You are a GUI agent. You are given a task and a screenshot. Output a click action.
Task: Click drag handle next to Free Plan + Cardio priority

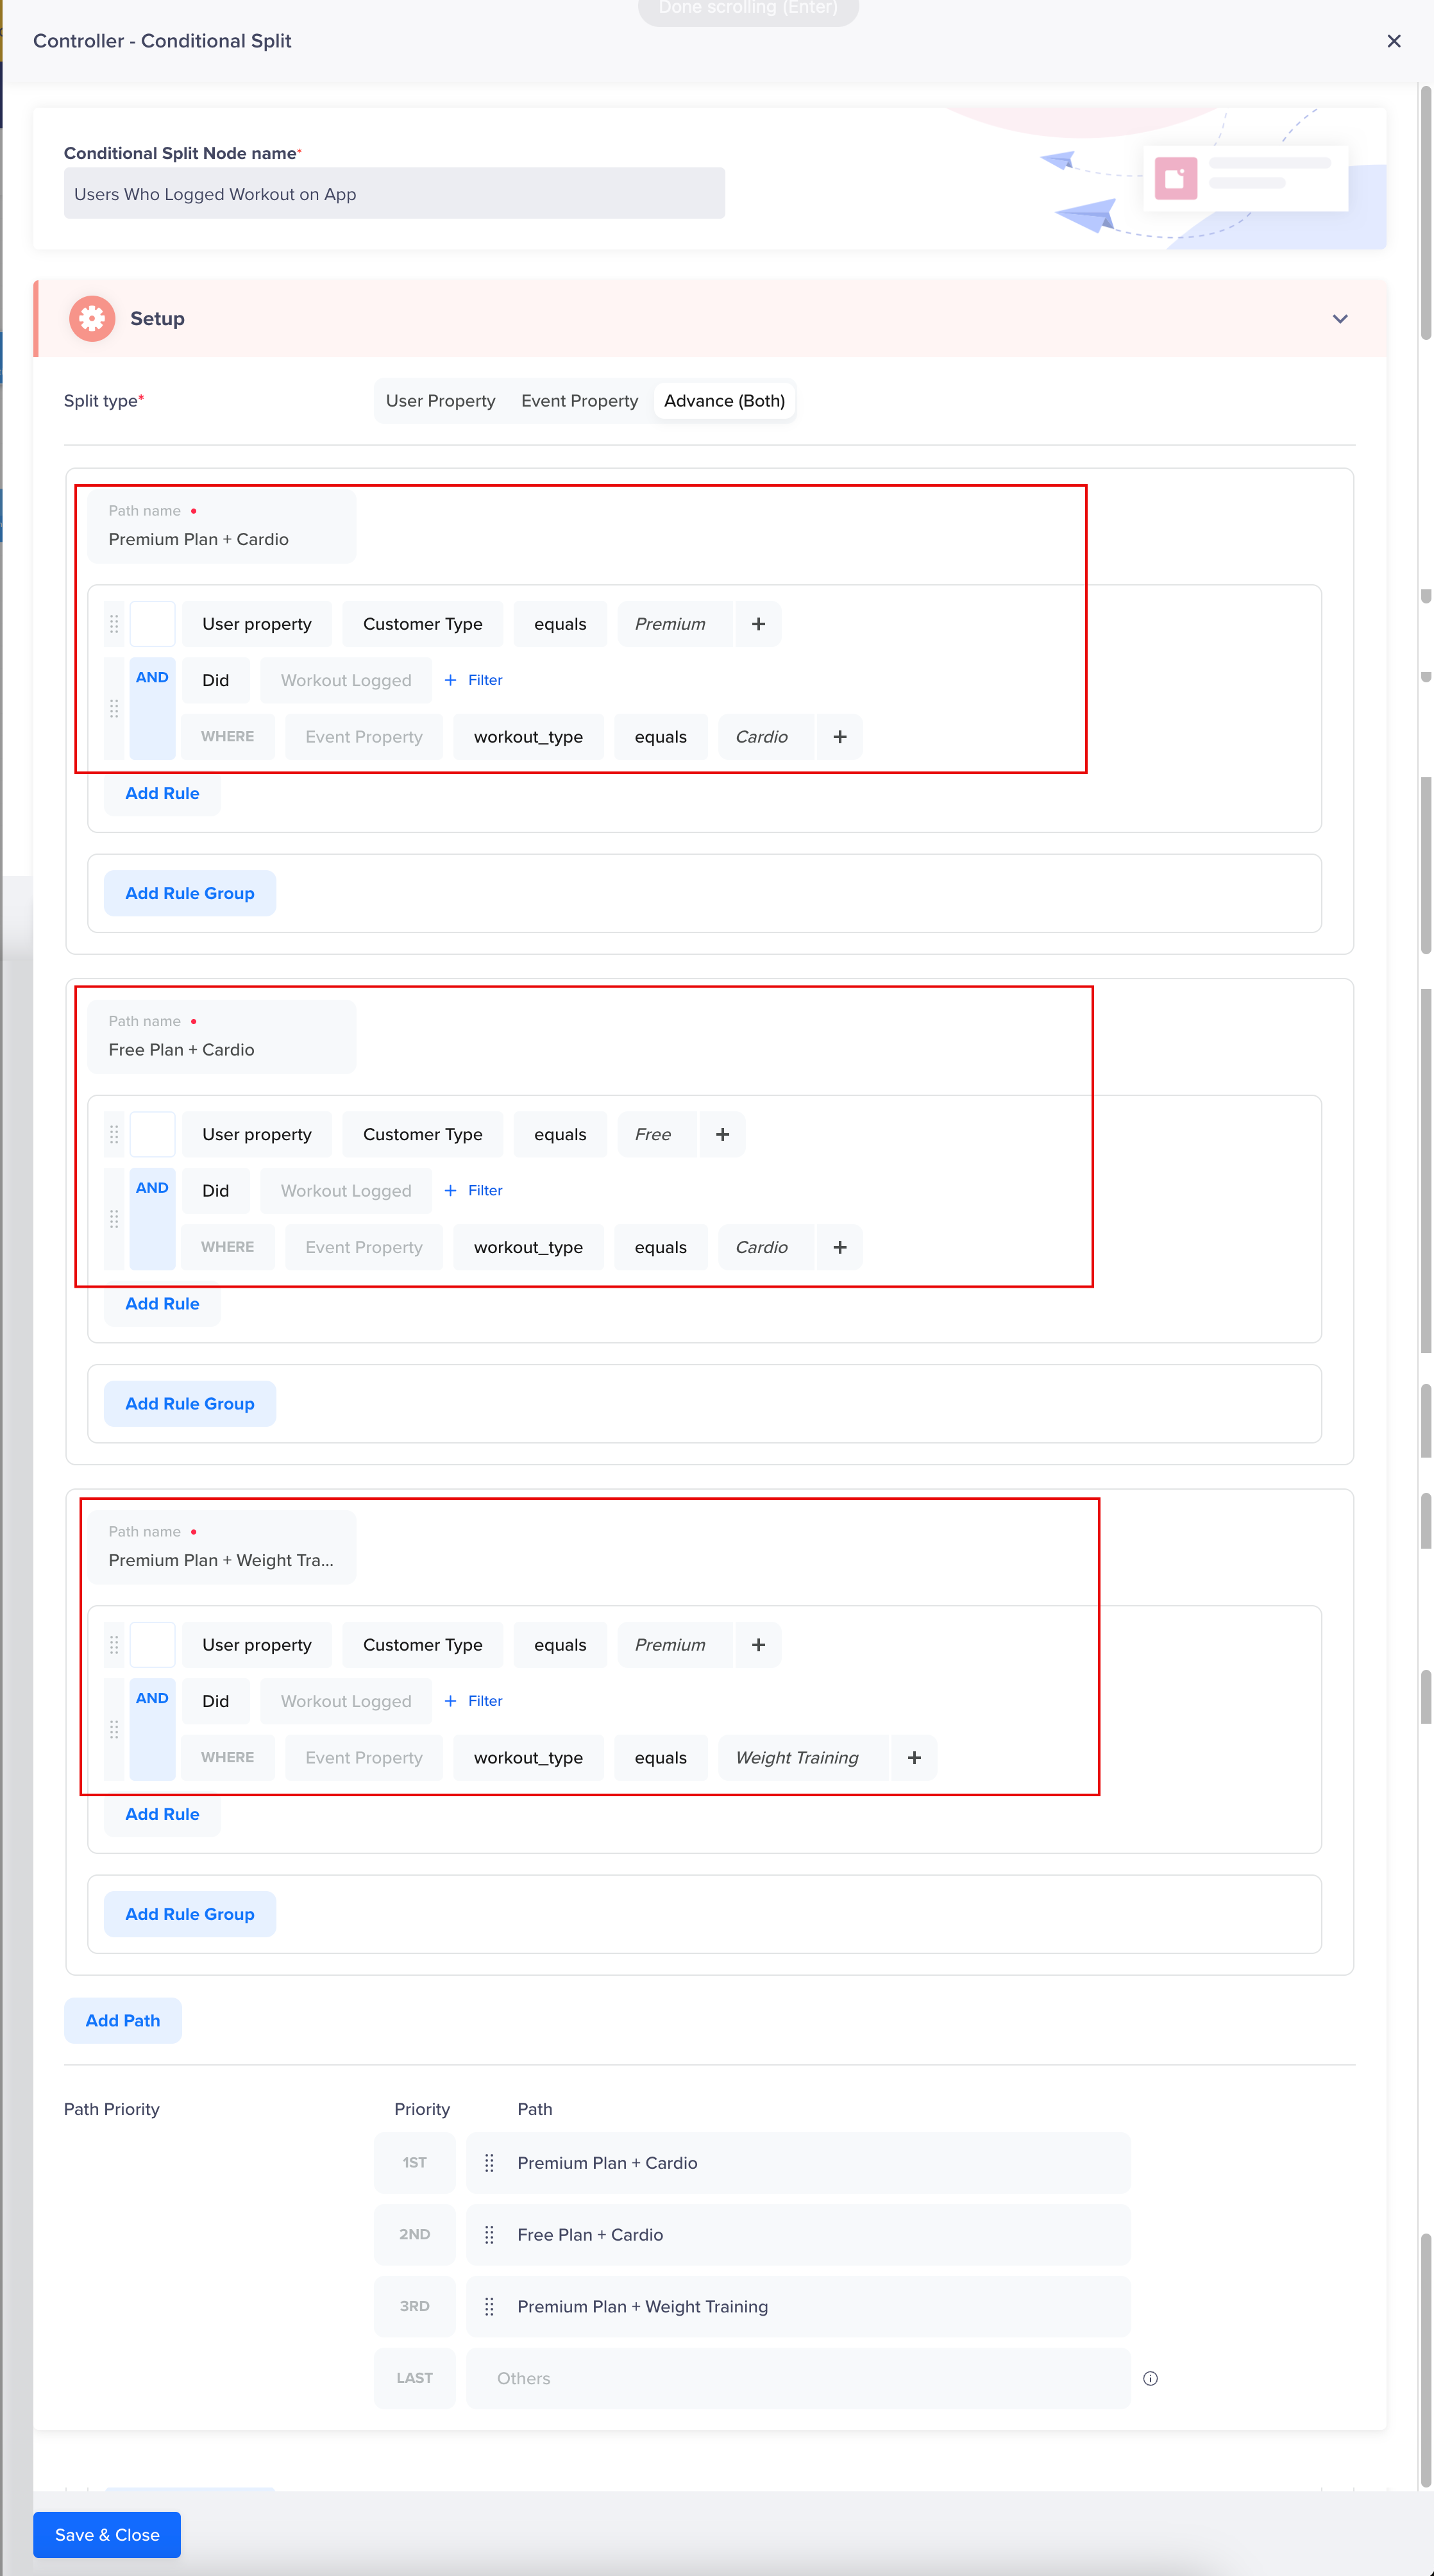click(x=490, y=2234)
